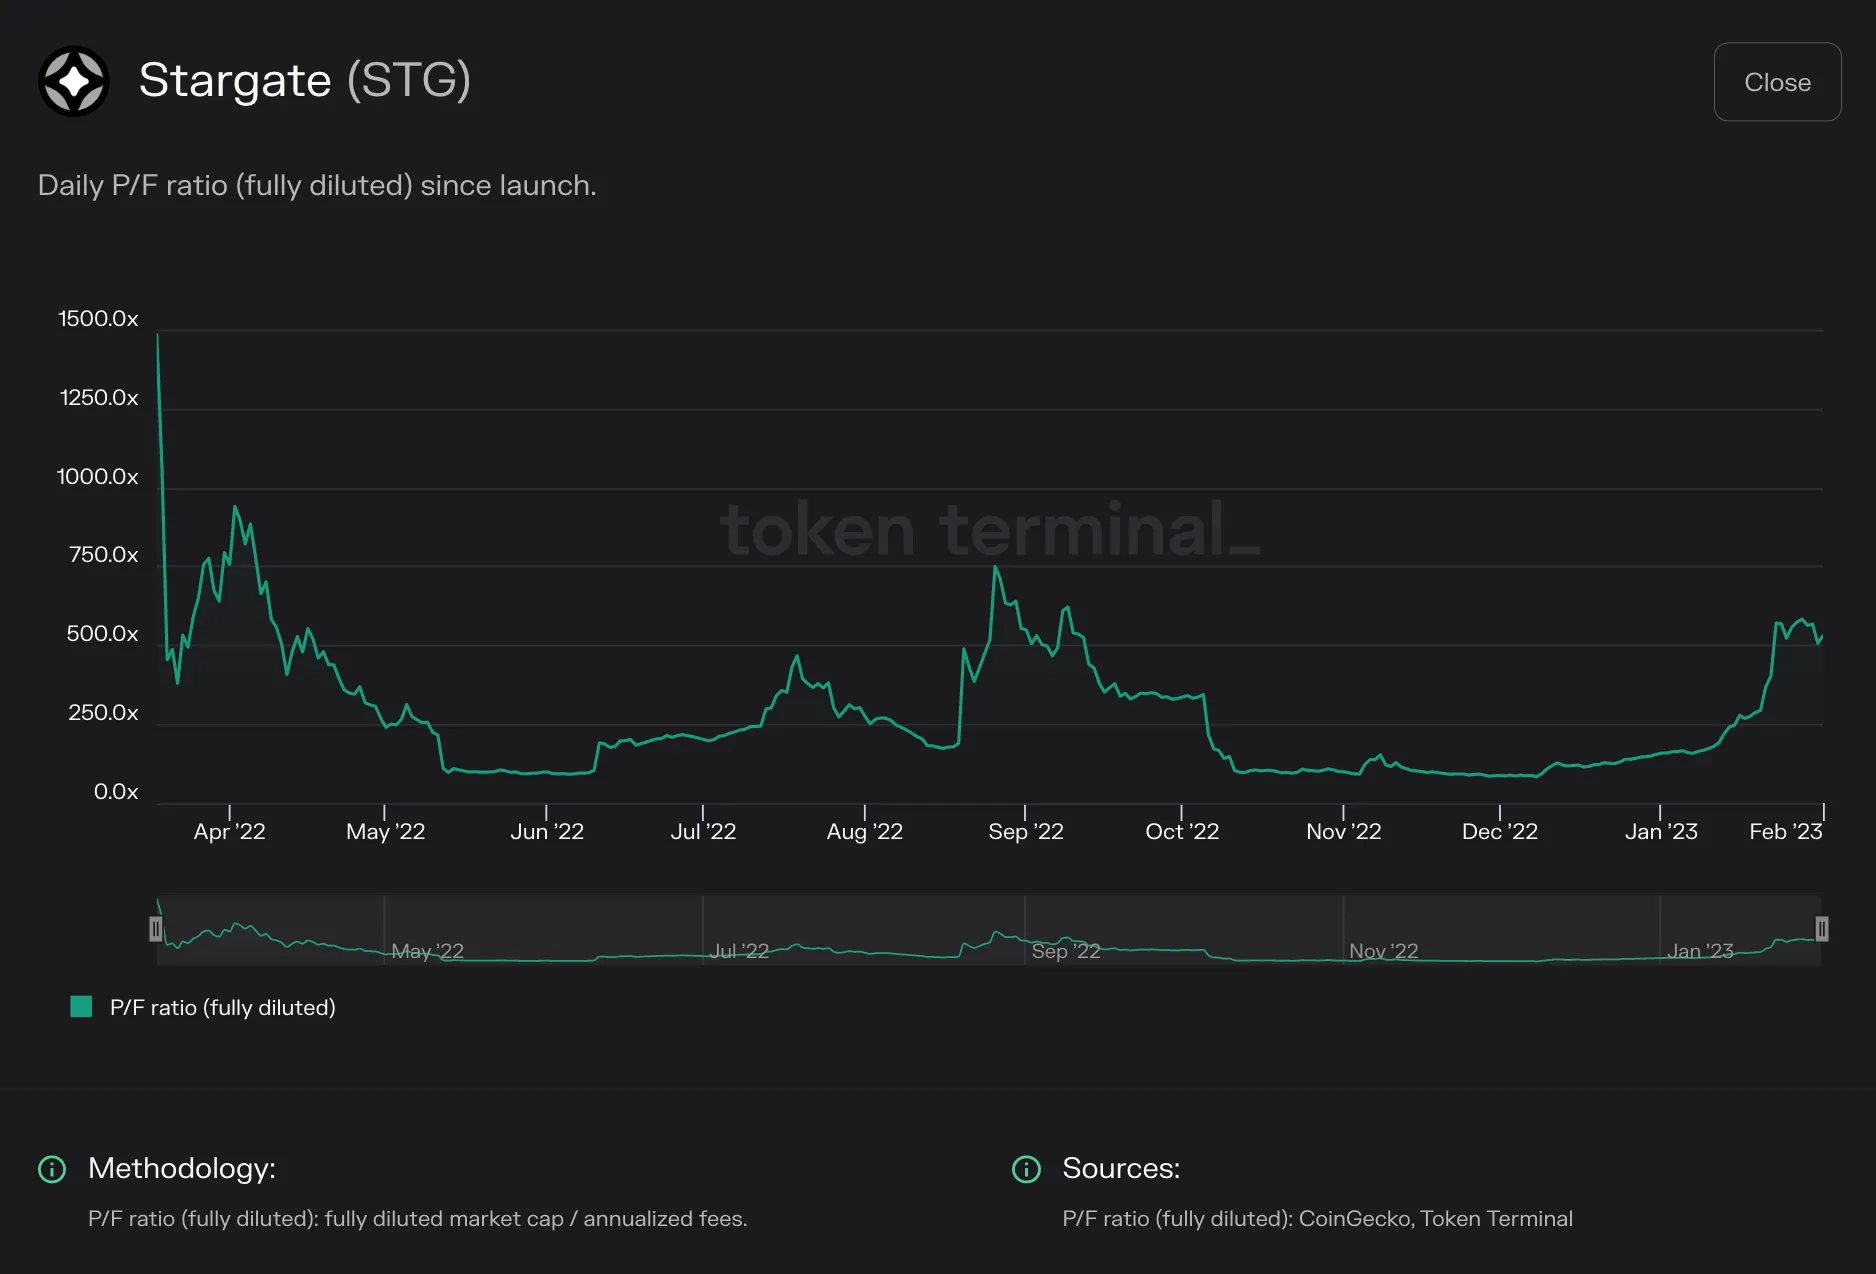Click the Sources info icon
This screenshot has height=1274, width=1876.
pyautogui.click(x=1026, y=1168)
